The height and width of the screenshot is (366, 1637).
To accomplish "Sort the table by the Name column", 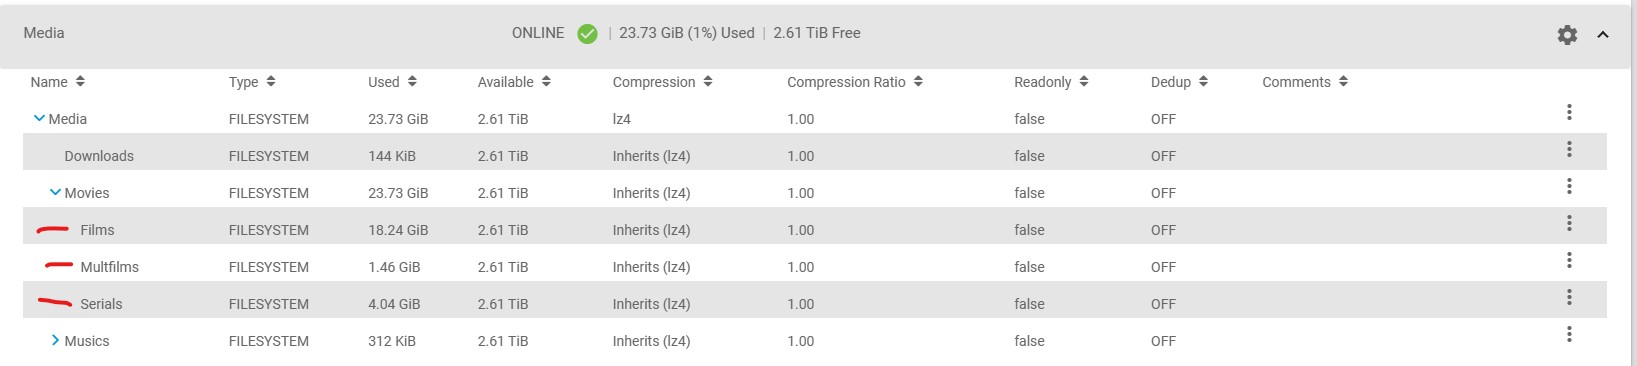I will coord(58,82).
